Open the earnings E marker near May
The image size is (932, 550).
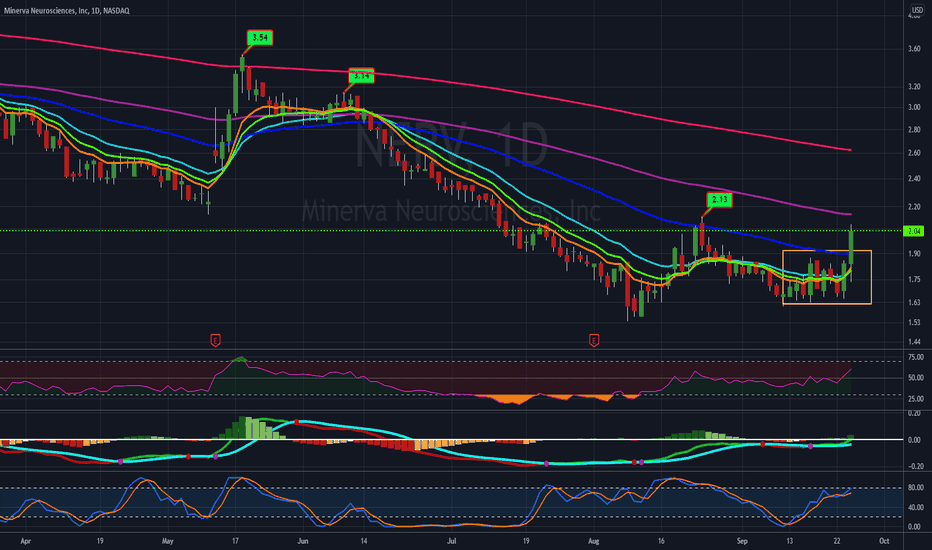tap(216, 341)
